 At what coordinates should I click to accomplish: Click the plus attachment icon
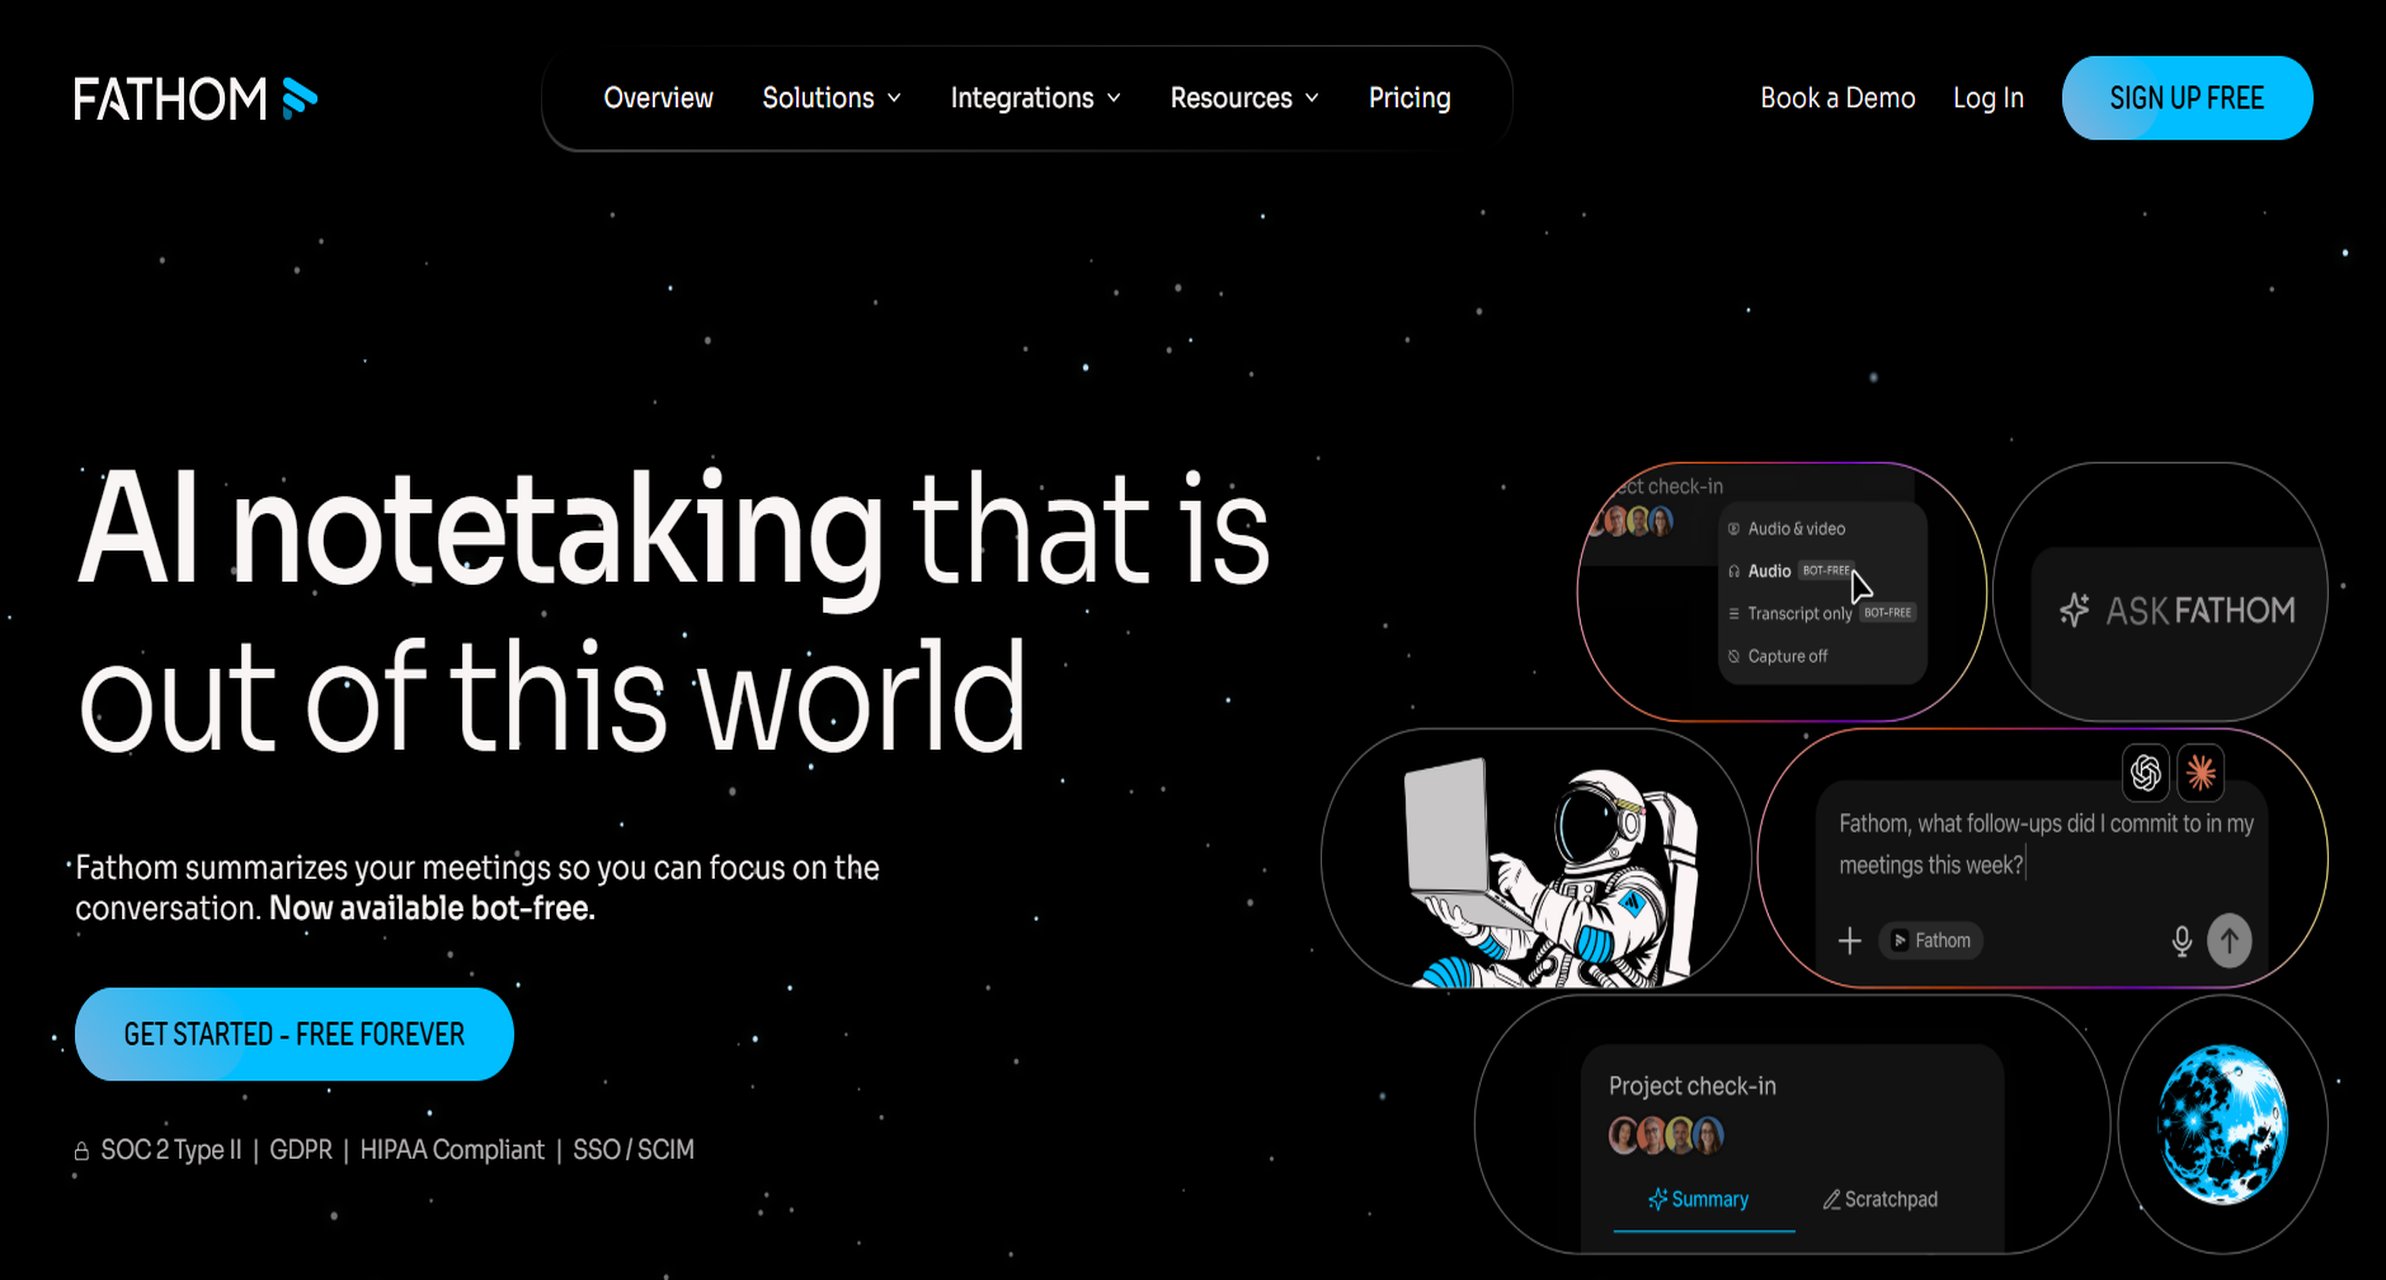[x=1850, y=941]
